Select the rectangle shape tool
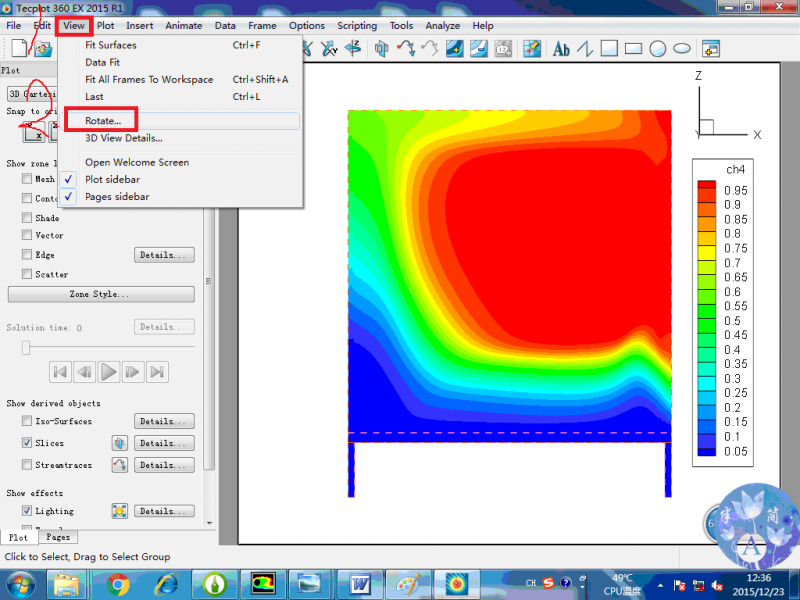 (x=633, y=49)
